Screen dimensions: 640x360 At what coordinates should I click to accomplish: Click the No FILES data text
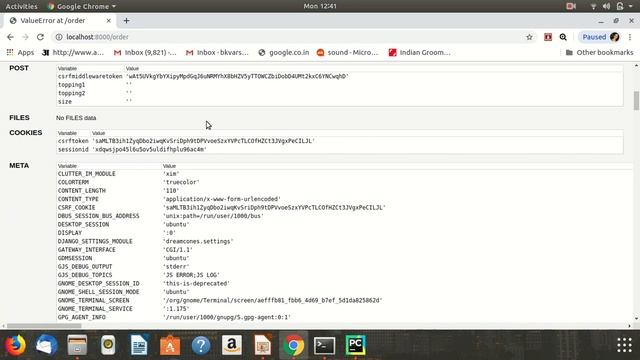point(76,118)
